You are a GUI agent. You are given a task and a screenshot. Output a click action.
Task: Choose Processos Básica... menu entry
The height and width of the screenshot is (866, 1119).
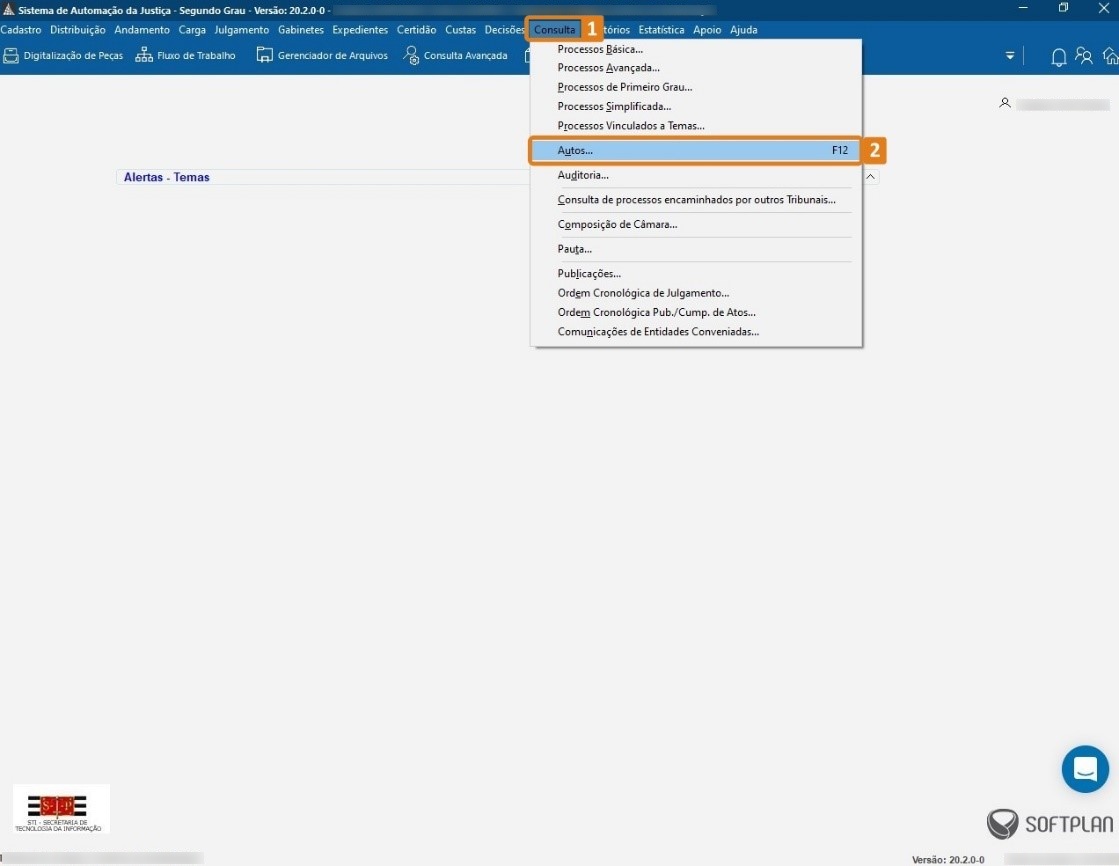pyautogui.click(x=600, y=49)
